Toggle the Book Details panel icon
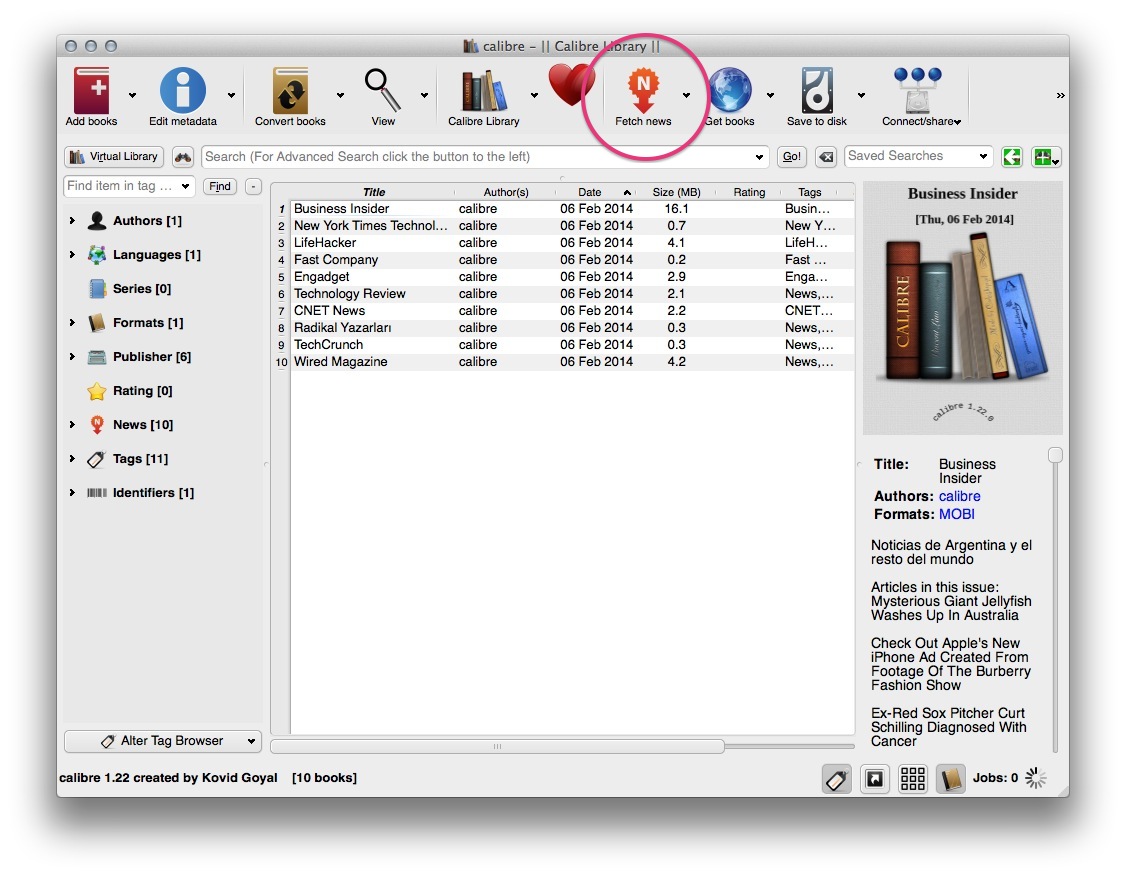This screenshot has height=876, width=1126. 951,778
